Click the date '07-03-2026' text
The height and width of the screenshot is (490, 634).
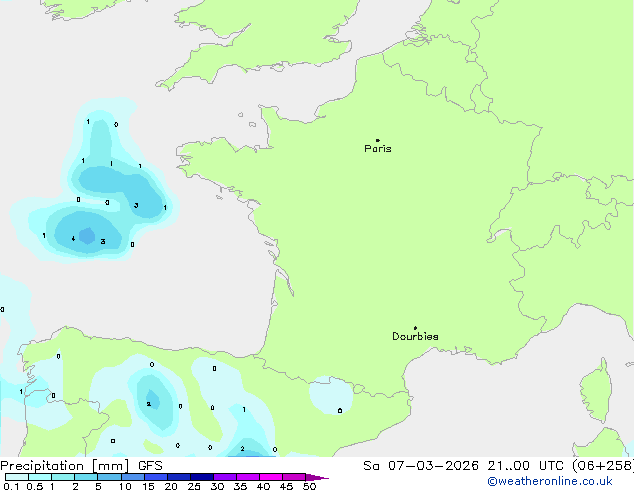433,466
